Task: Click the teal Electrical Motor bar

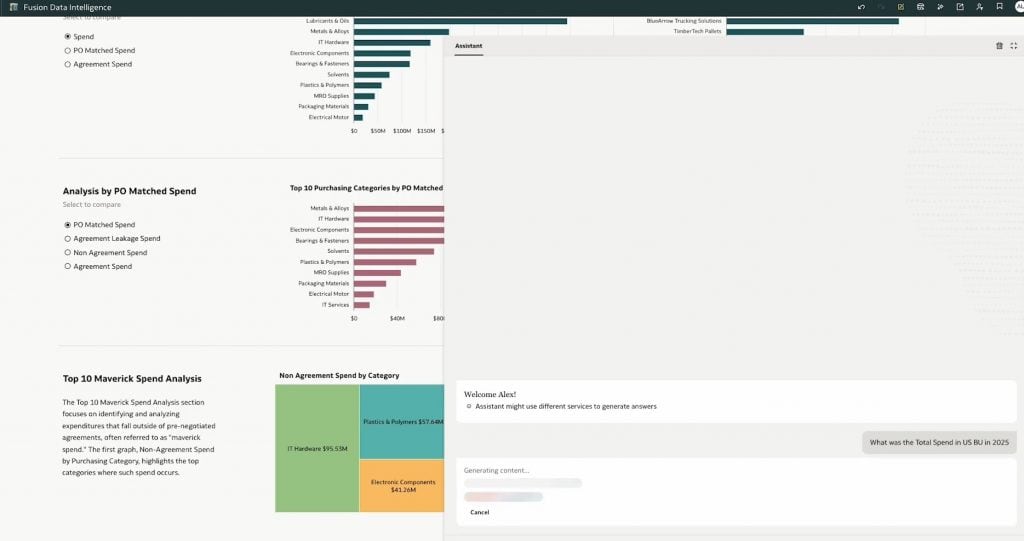Action: coord(358,118)
